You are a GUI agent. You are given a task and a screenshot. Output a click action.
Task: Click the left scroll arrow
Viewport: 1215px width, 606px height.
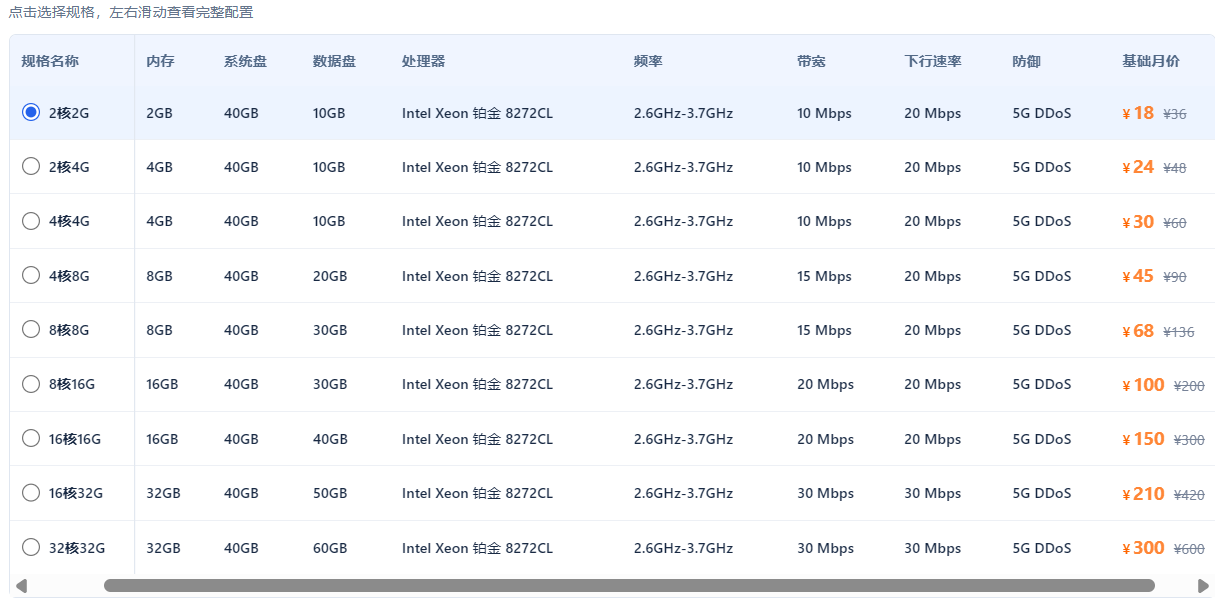(x=21, y=585)
